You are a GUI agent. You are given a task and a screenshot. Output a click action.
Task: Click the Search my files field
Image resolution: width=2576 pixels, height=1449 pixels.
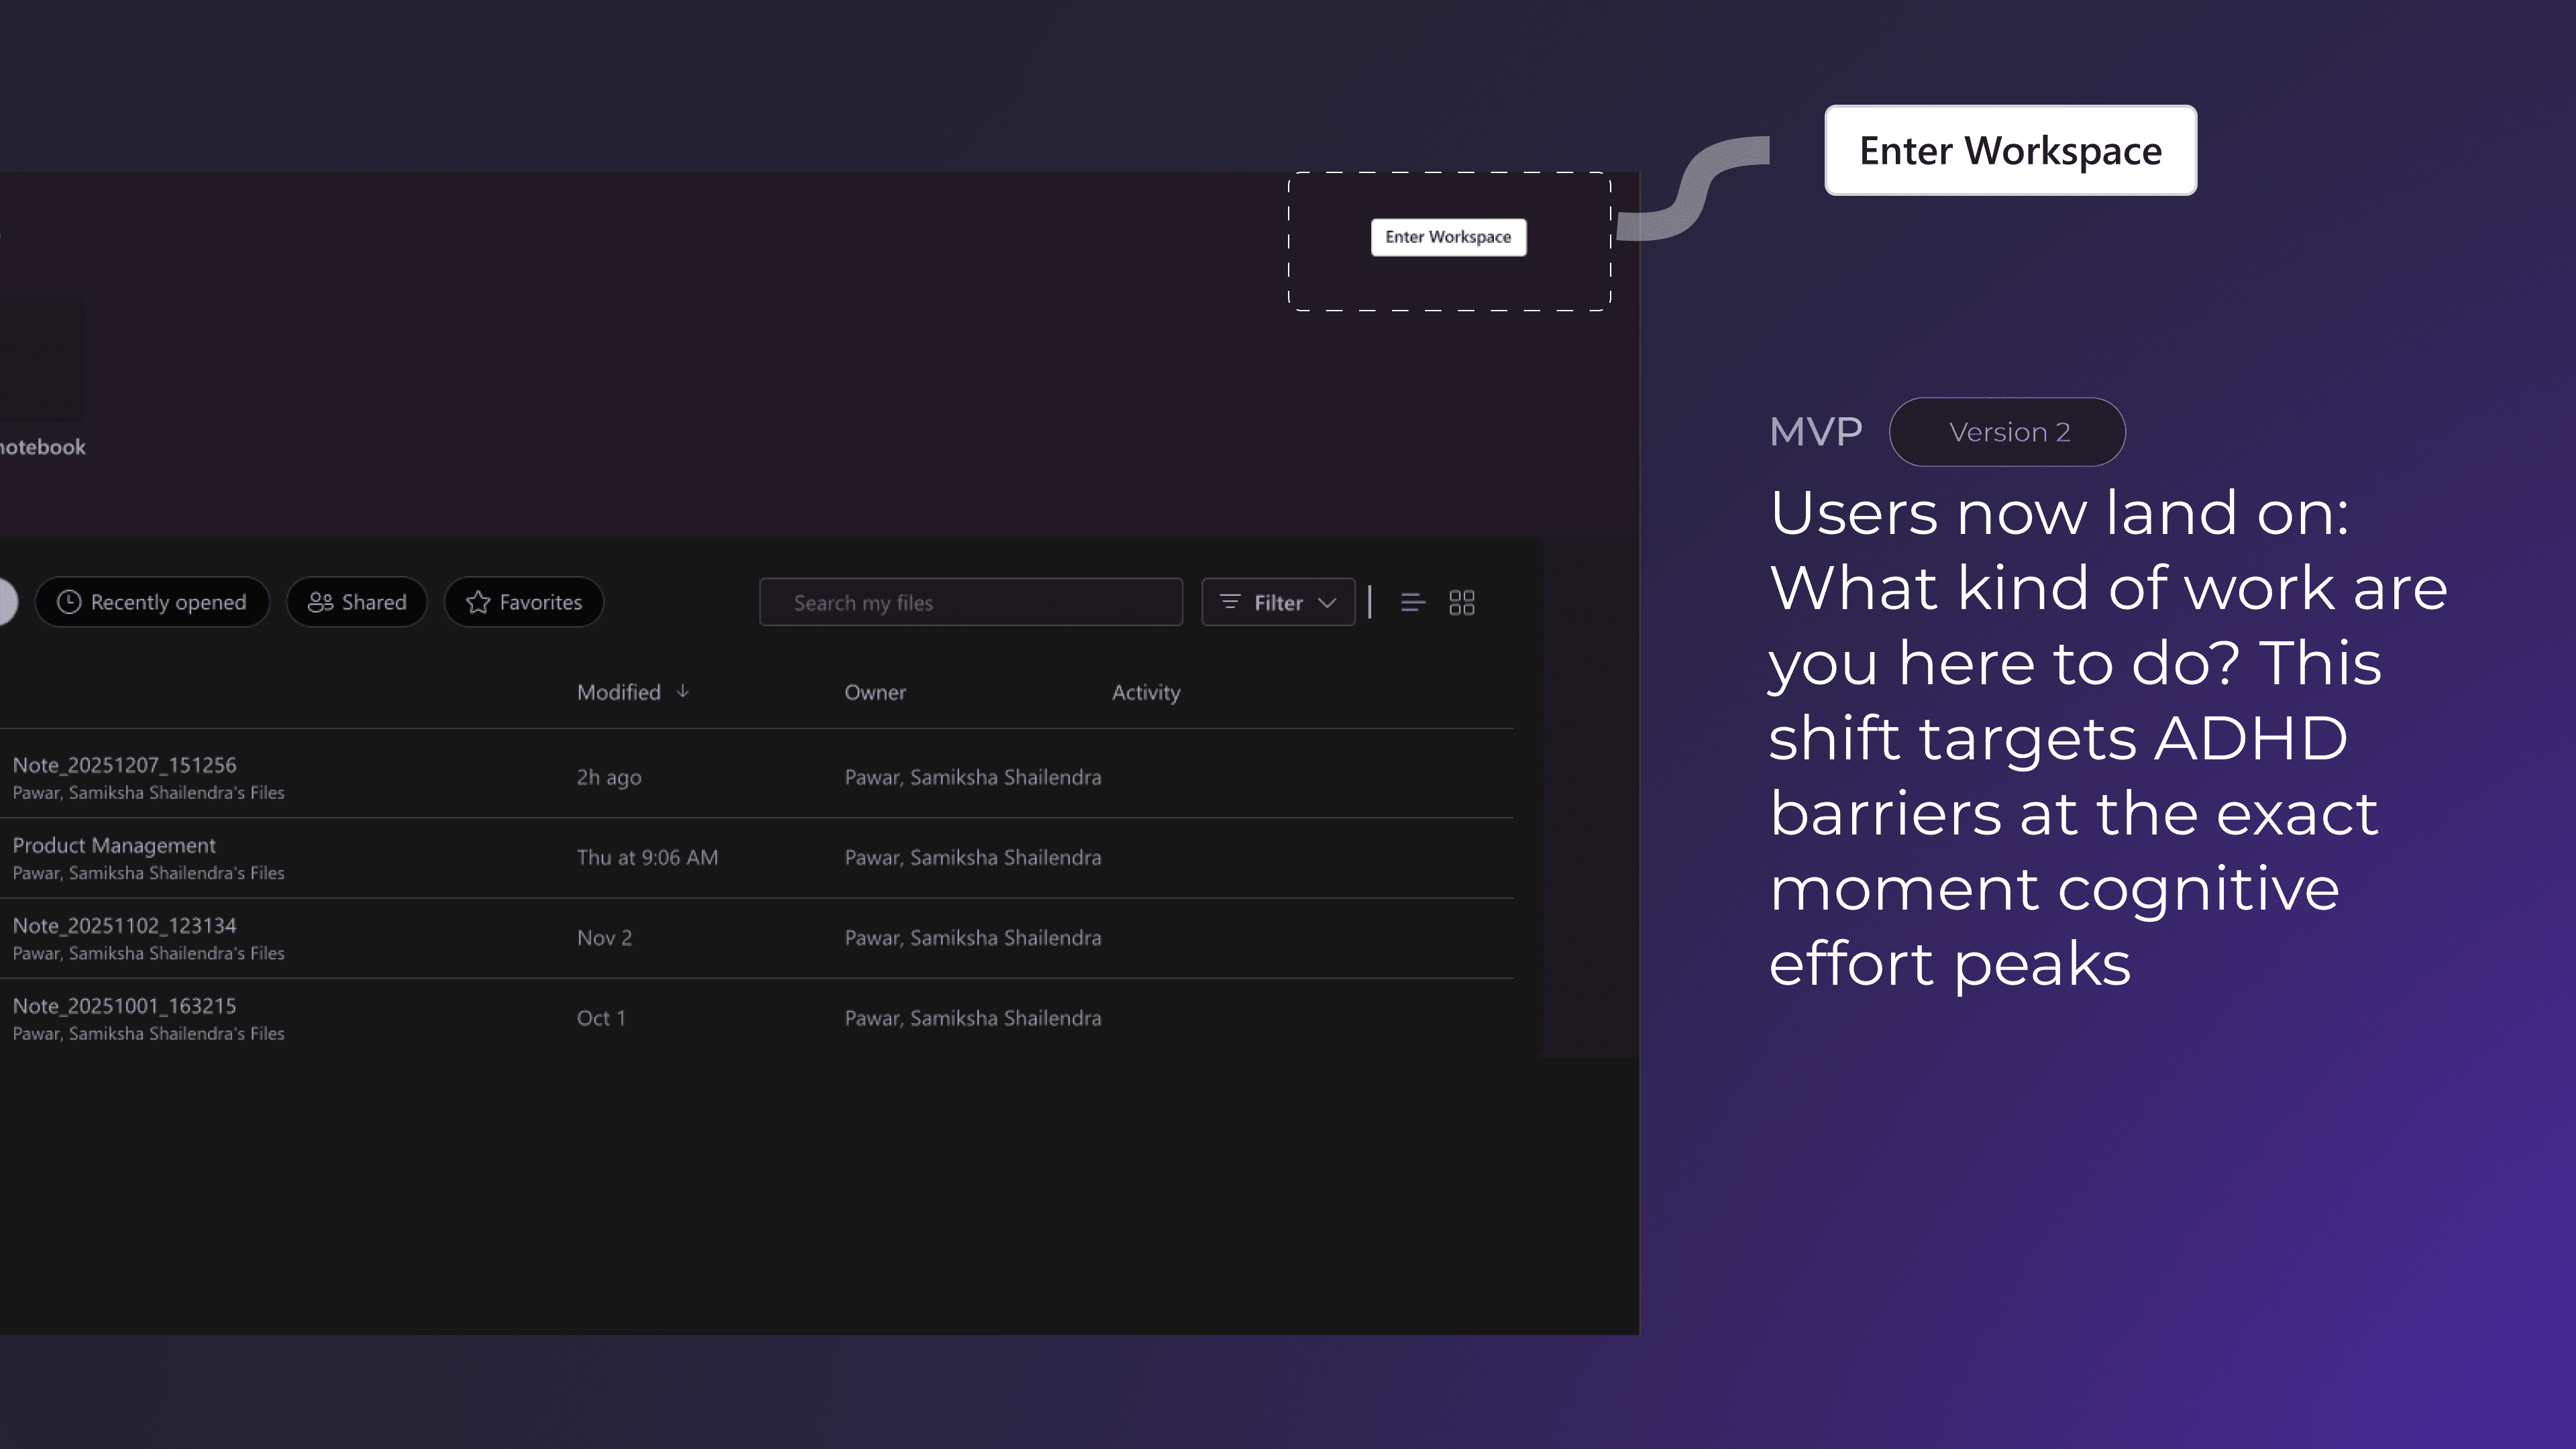click(x=970, y=602)
